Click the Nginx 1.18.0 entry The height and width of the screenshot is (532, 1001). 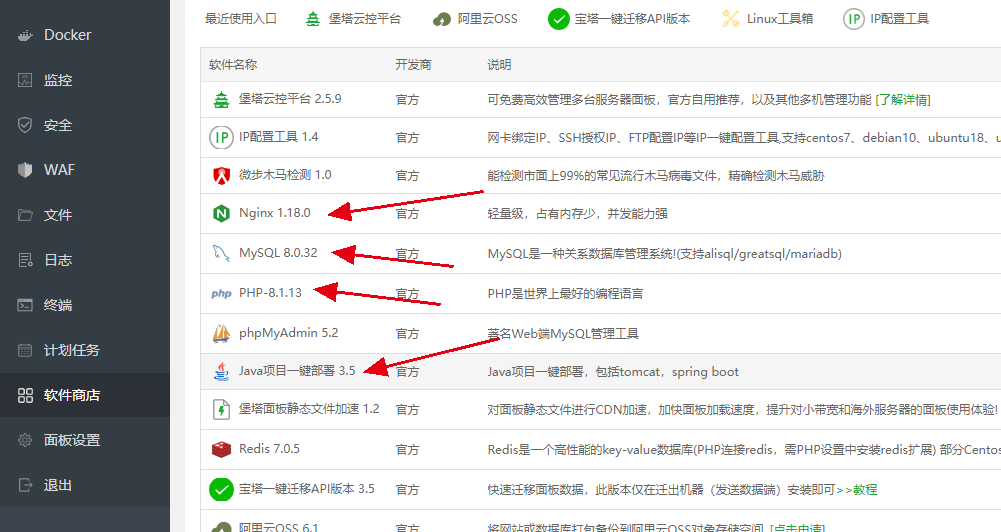click(x=275, y=213)
